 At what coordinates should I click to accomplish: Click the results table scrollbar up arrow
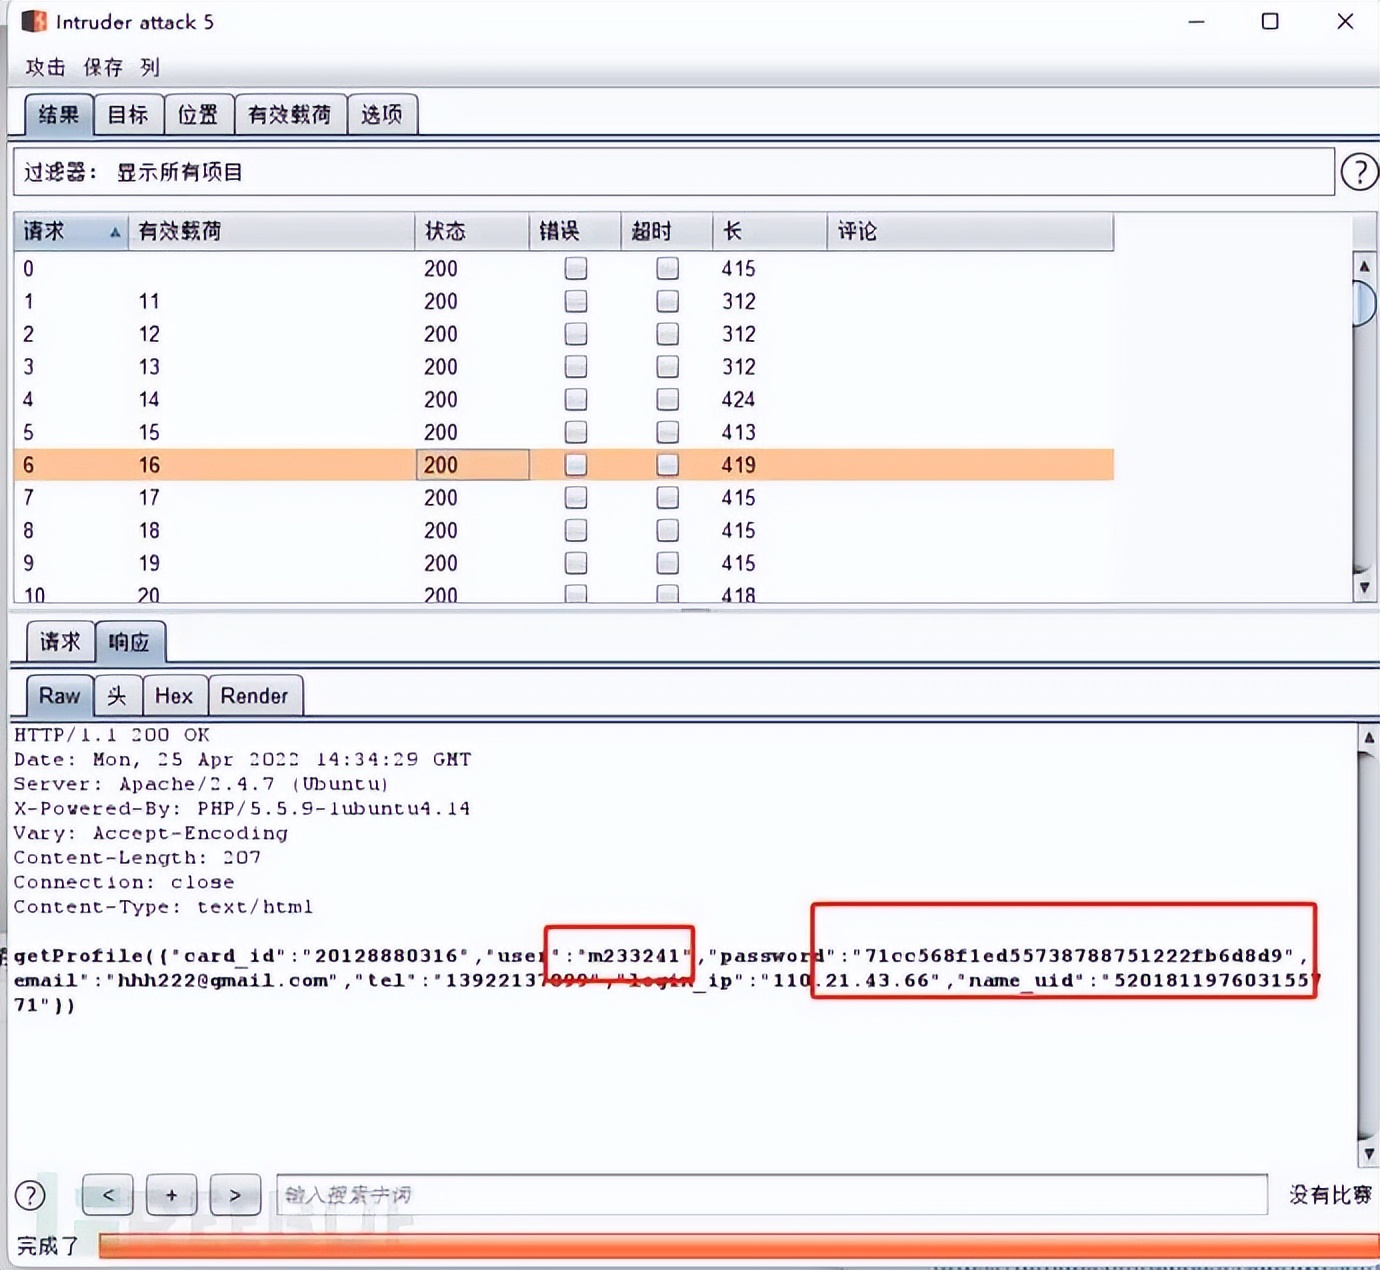[x=1365, y=265]
